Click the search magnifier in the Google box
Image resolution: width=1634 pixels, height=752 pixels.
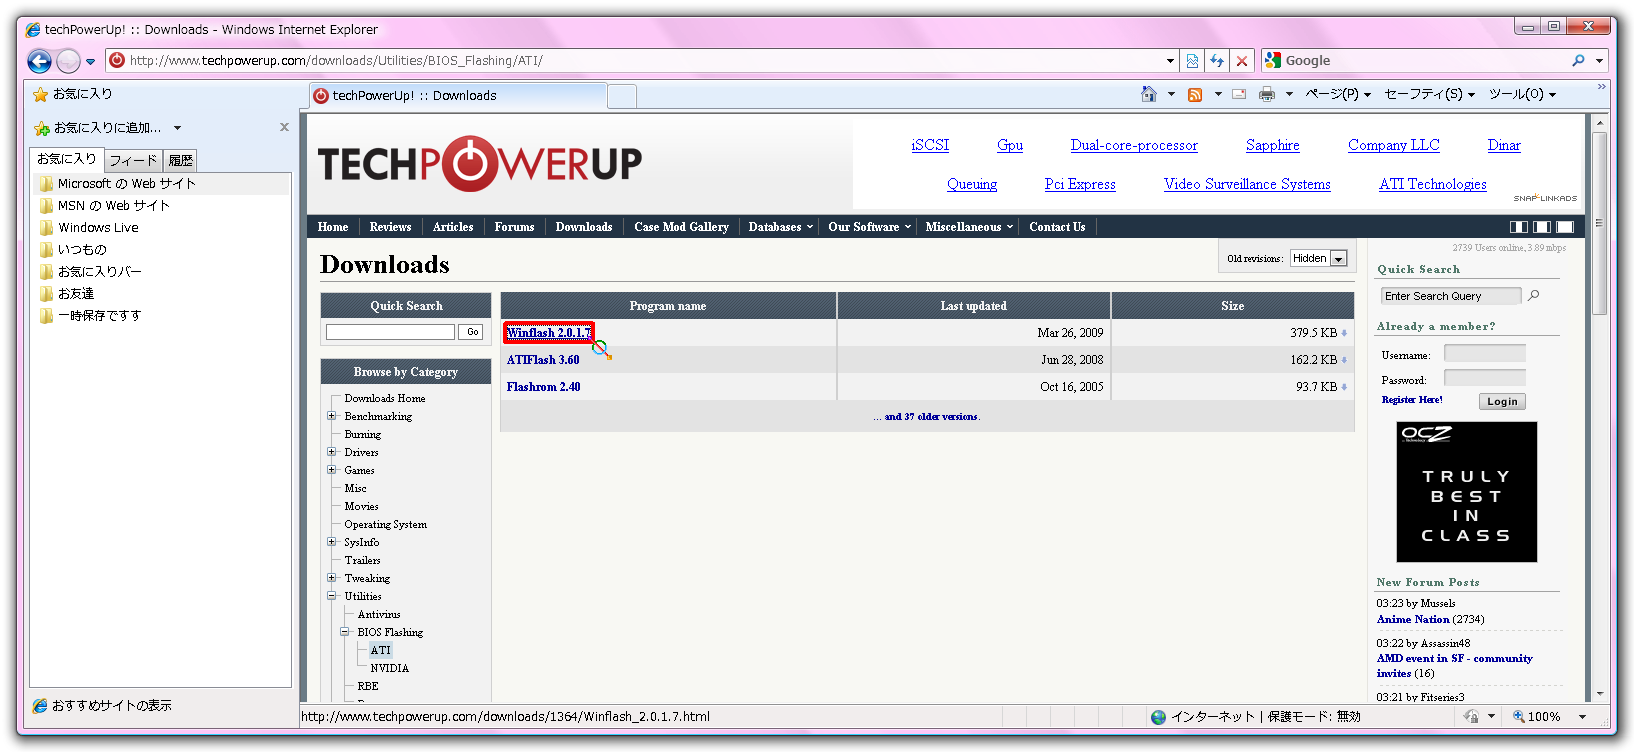tap(1578, 61)
